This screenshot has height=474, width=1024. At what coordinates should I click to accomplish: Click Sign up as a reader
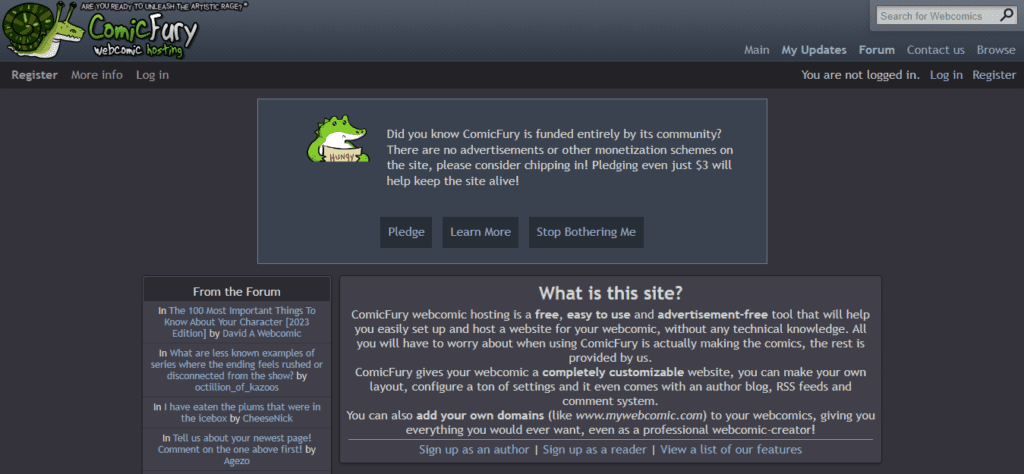(594, 450)
